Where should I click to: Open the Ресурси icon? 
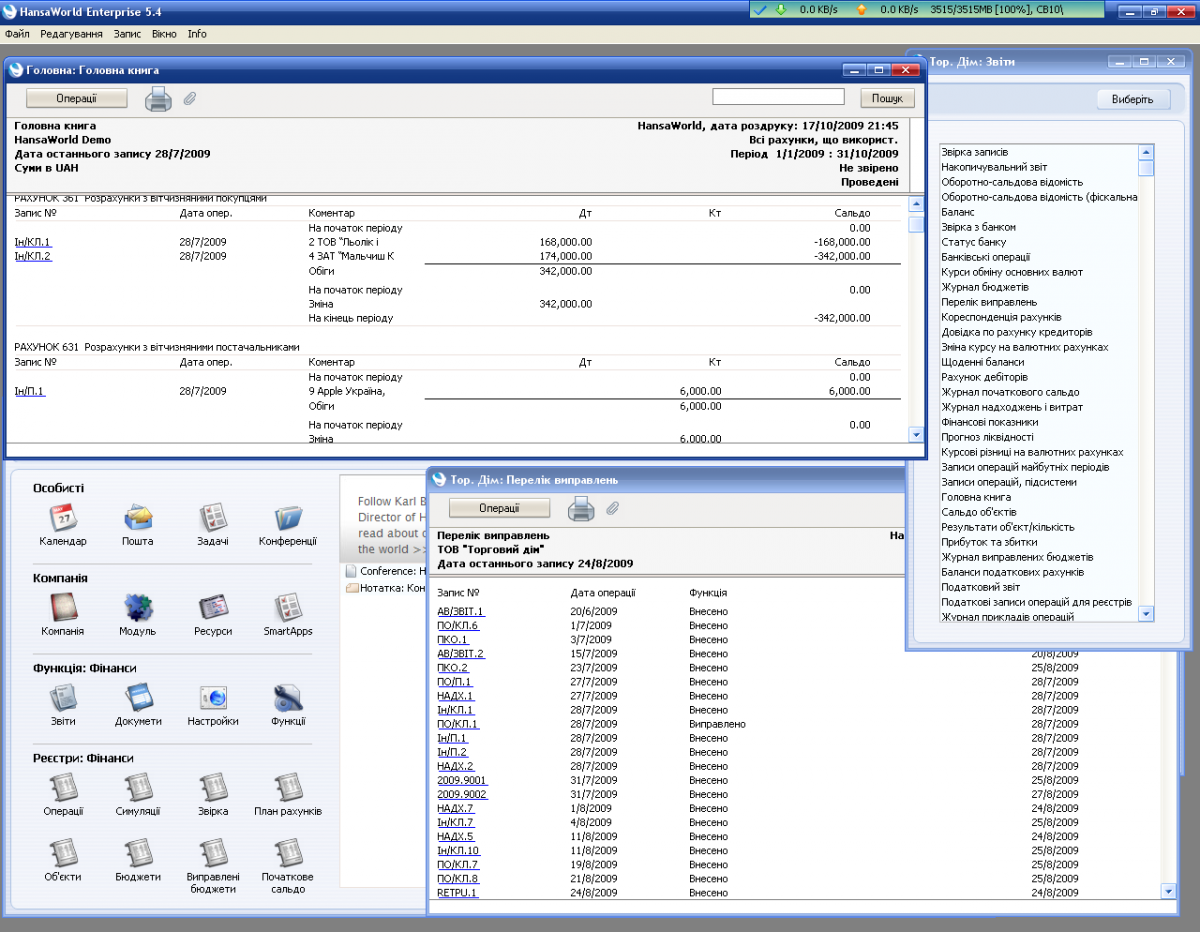213,607
